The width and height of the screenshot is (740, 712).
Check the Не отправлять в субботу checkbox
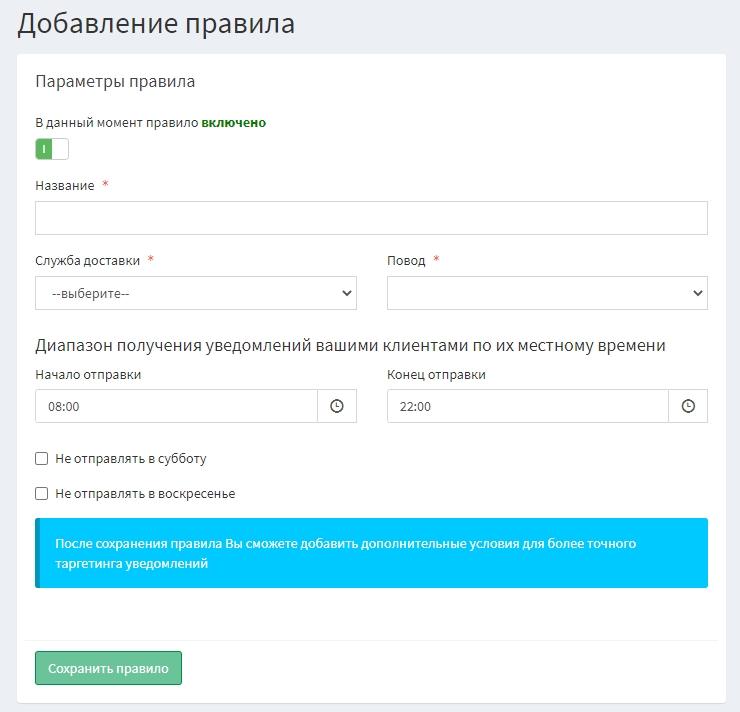[x=42, y=459]
